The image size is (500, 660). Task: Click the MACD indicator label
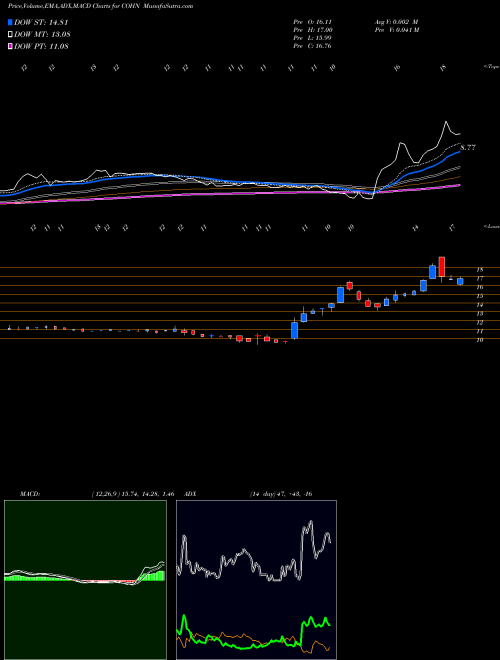(29, 494)
